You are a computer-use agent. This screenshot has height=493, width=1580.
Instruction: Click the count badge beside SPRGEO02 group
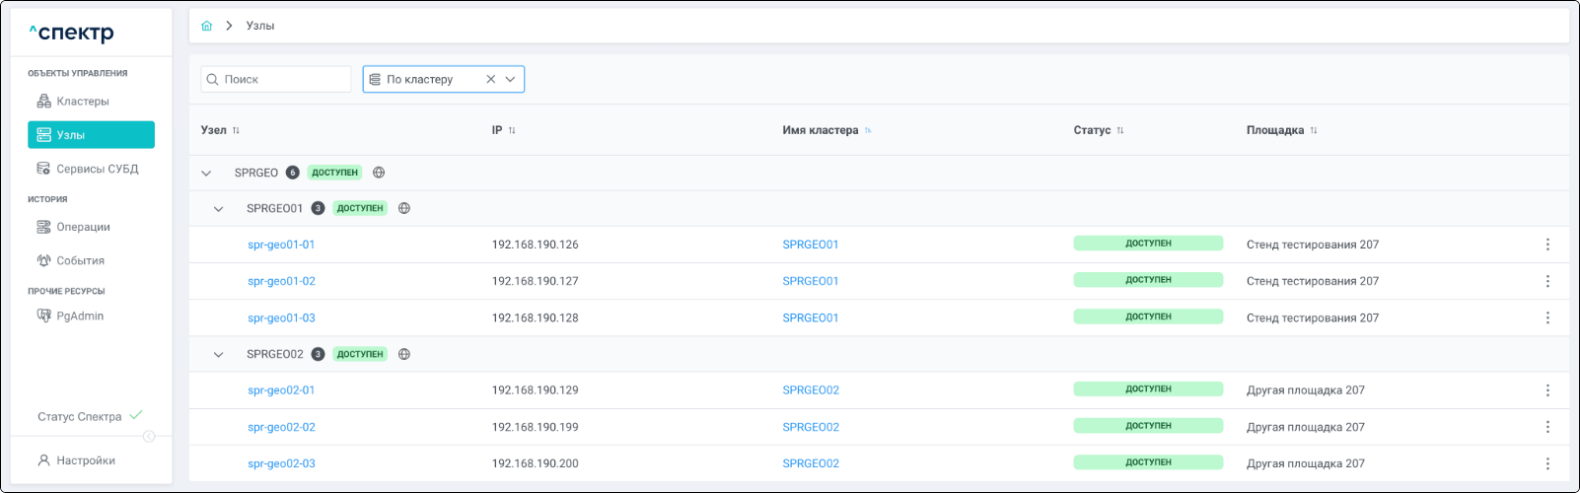[x=318, y=355]
